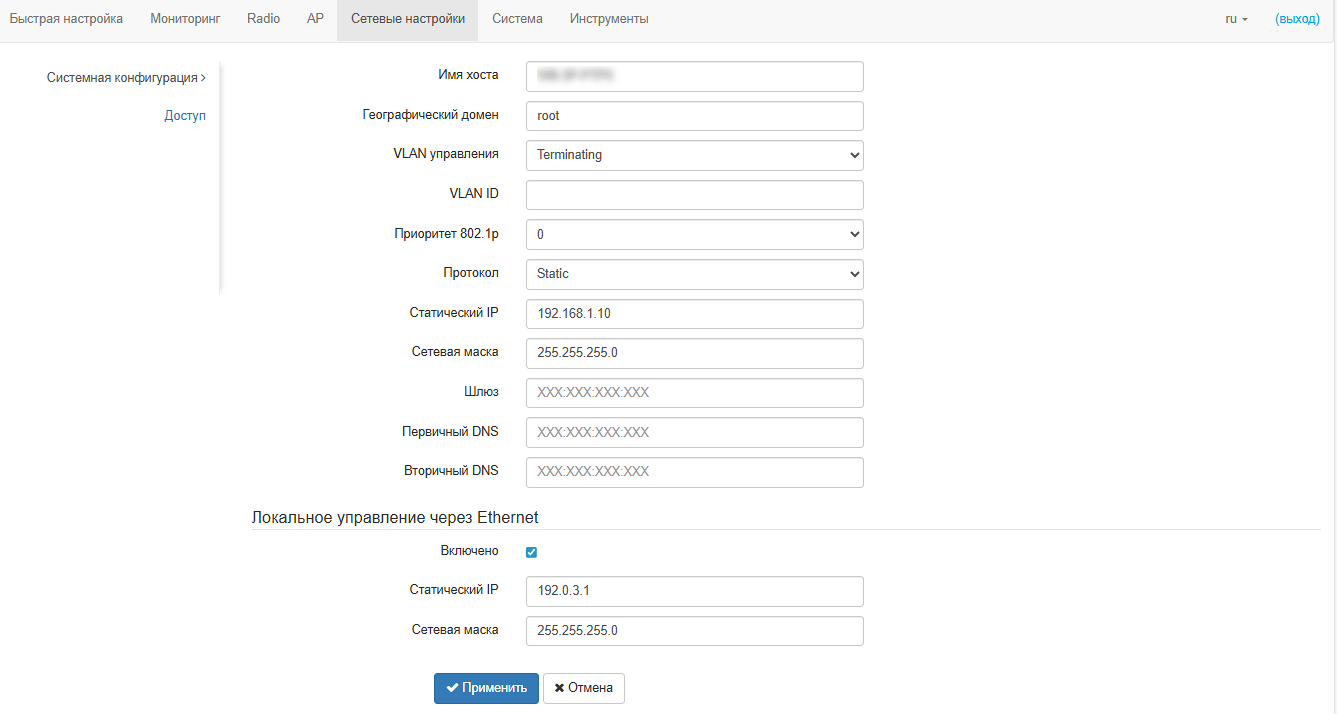Open the AP tab
The image size is (1337, 714).
pyautogui.click(x=315, y=19)
